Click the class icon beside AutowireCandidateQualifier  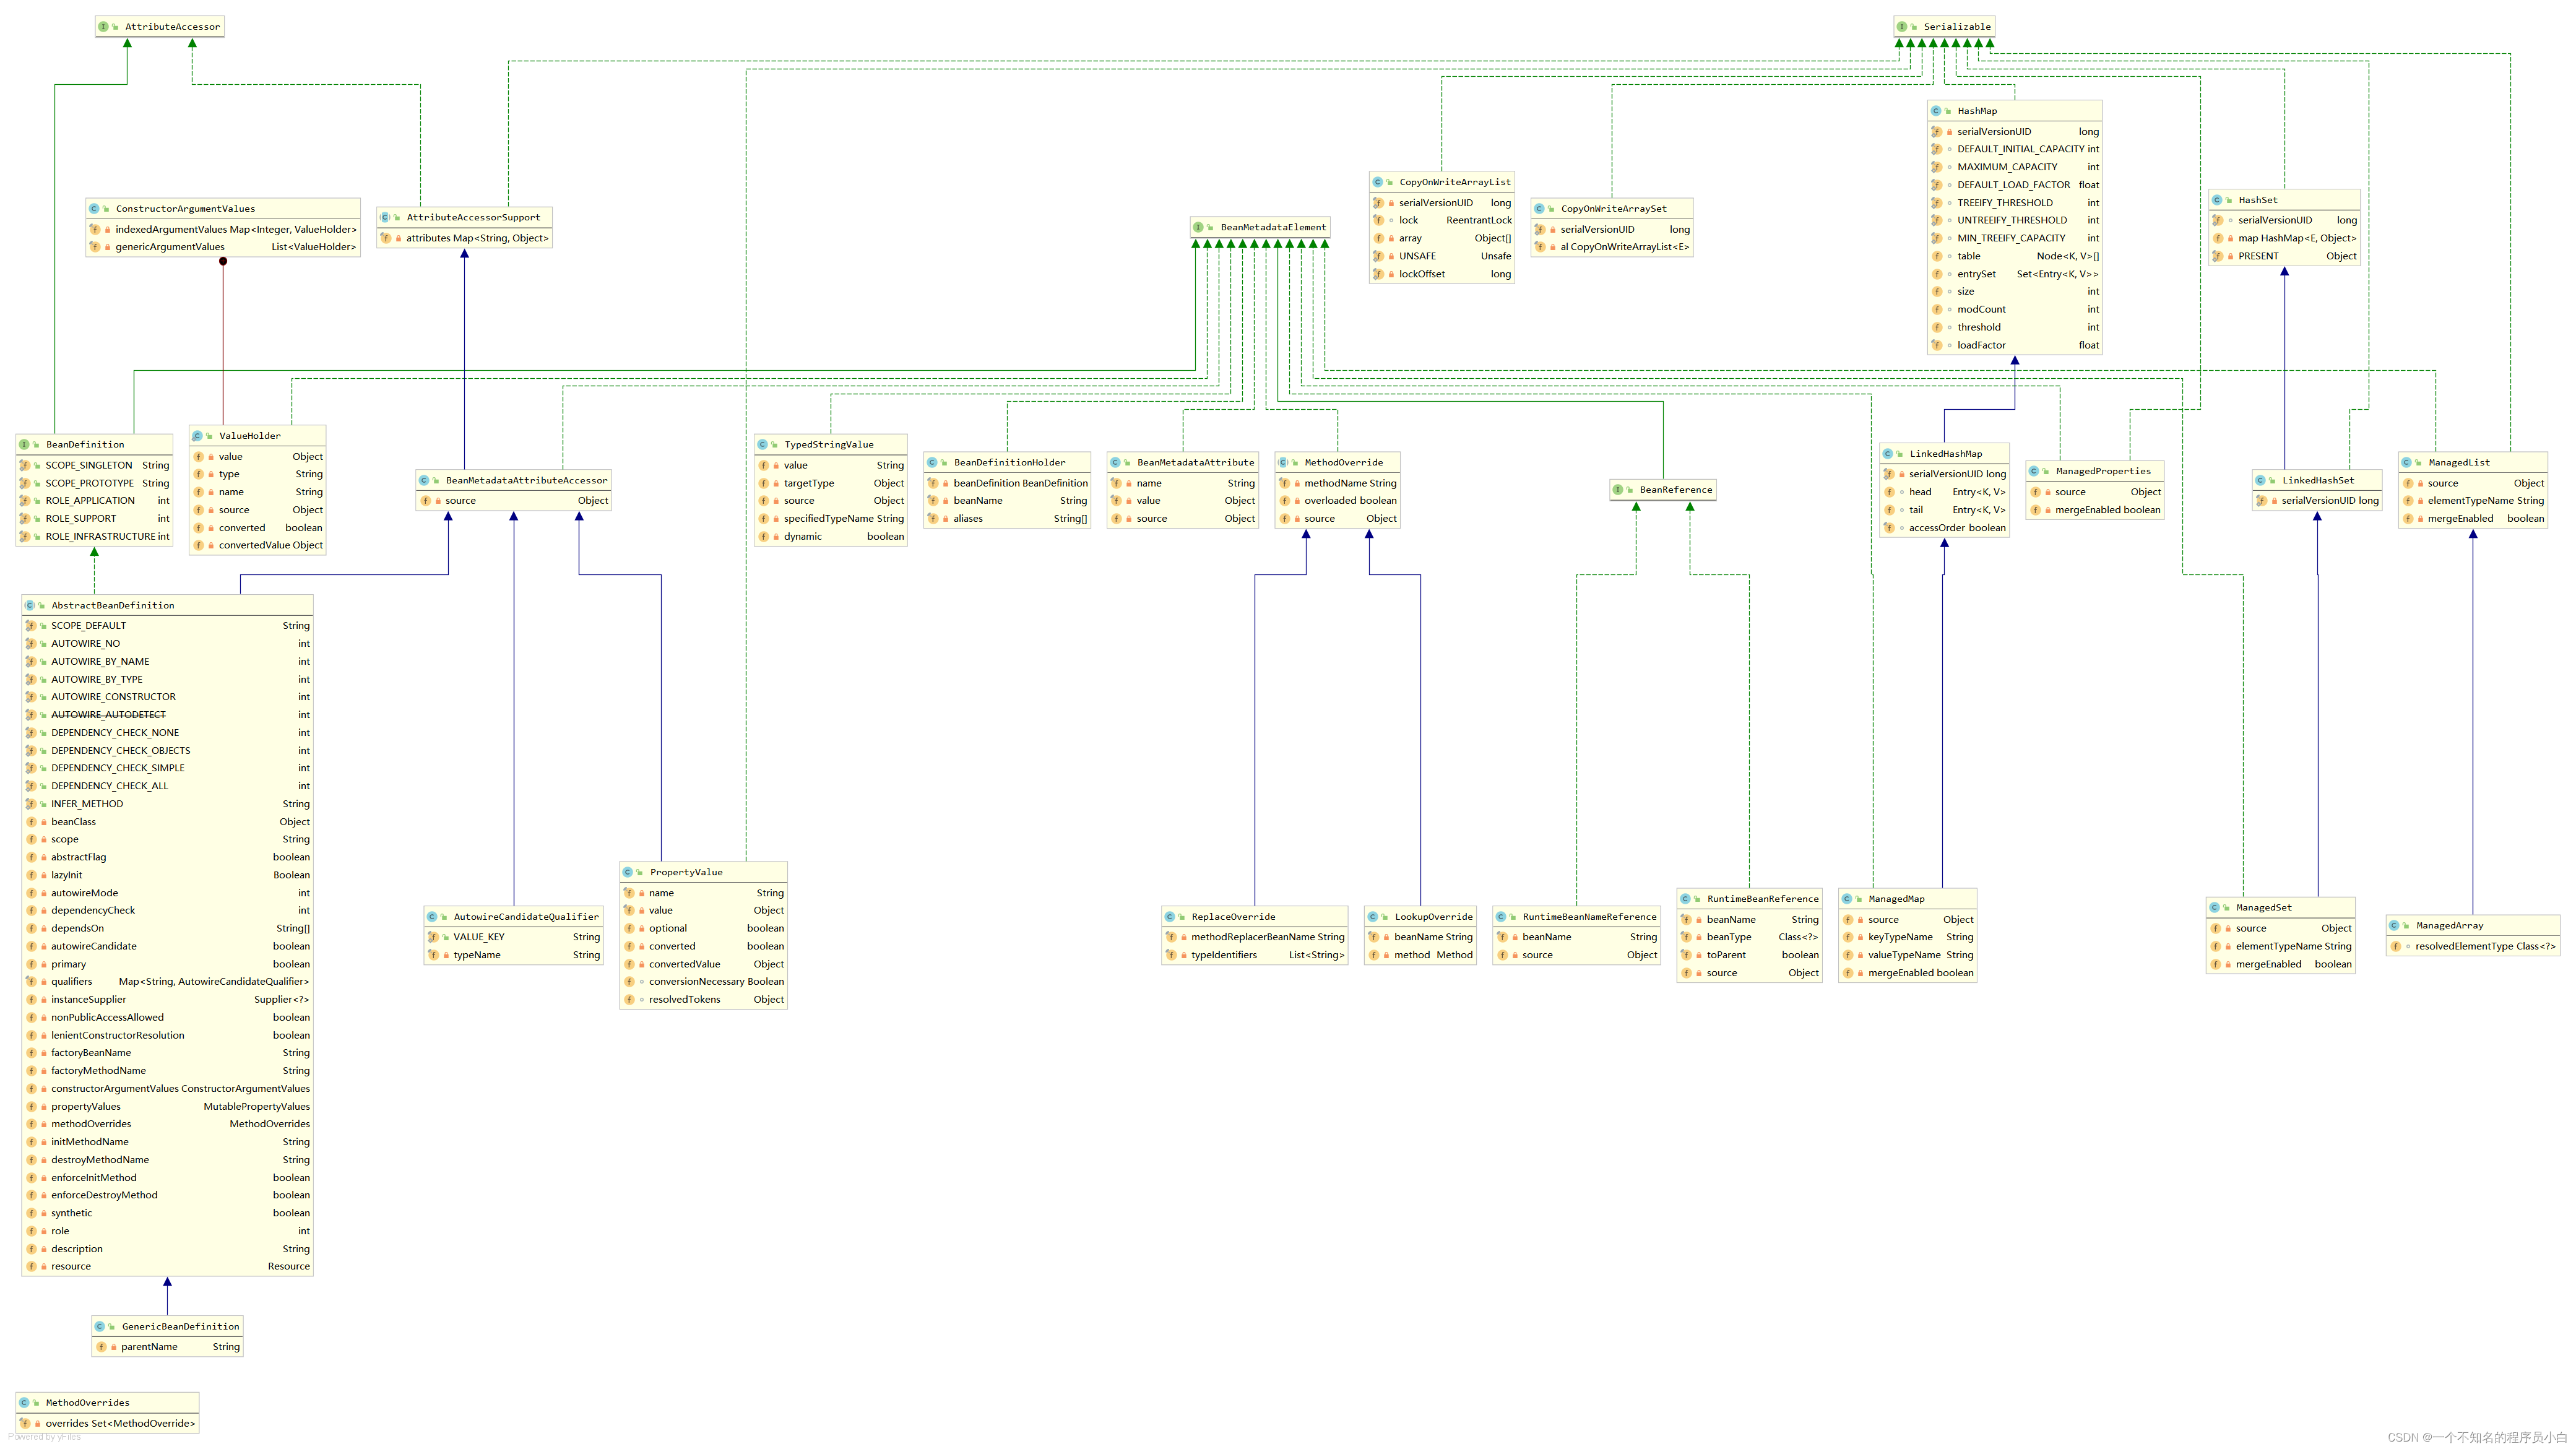[432, 917]
